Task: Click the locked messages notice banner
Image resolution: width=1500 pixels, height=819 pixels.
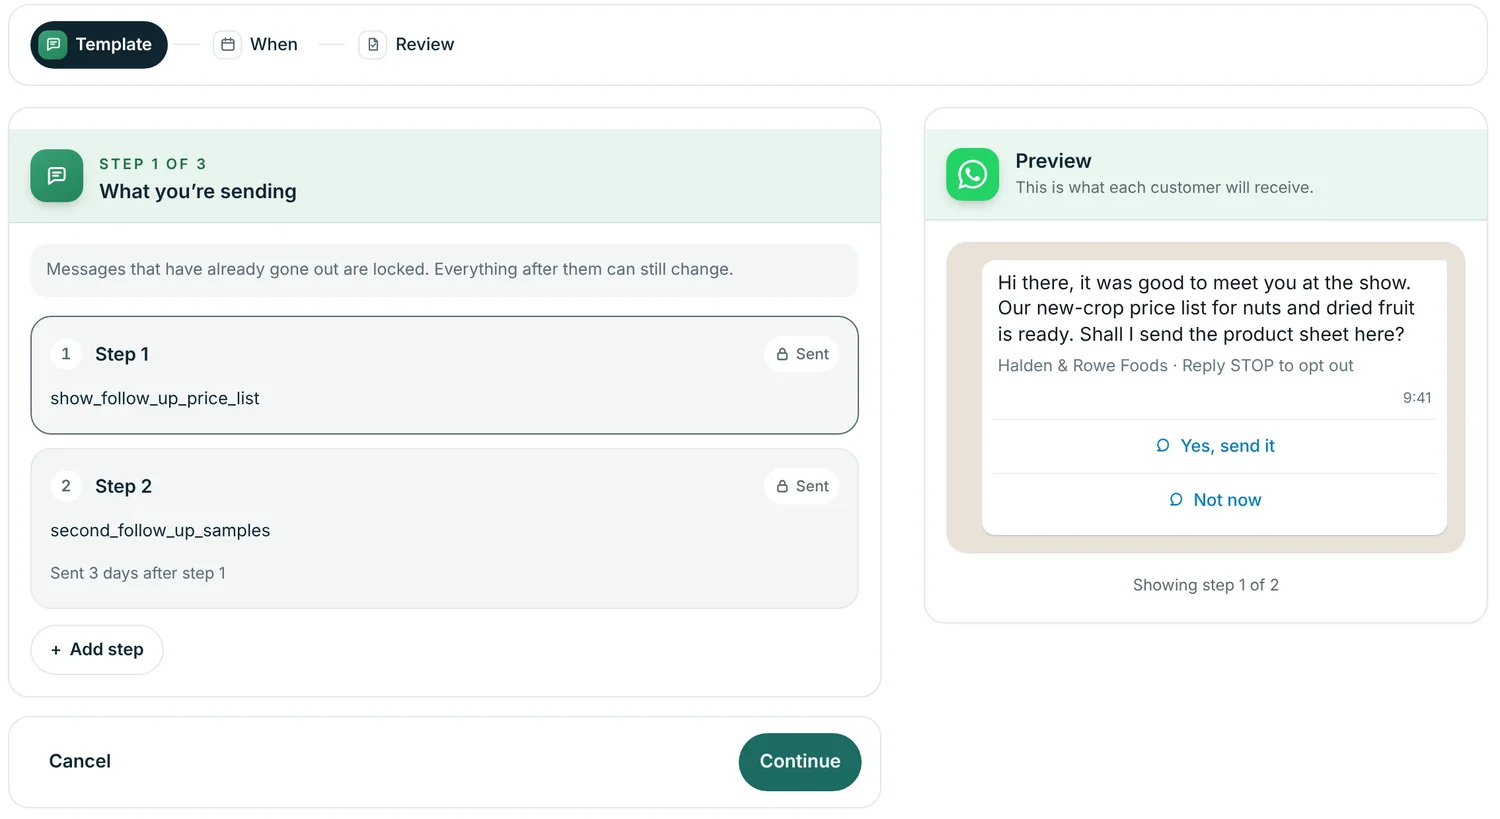Action: (445, 270)
